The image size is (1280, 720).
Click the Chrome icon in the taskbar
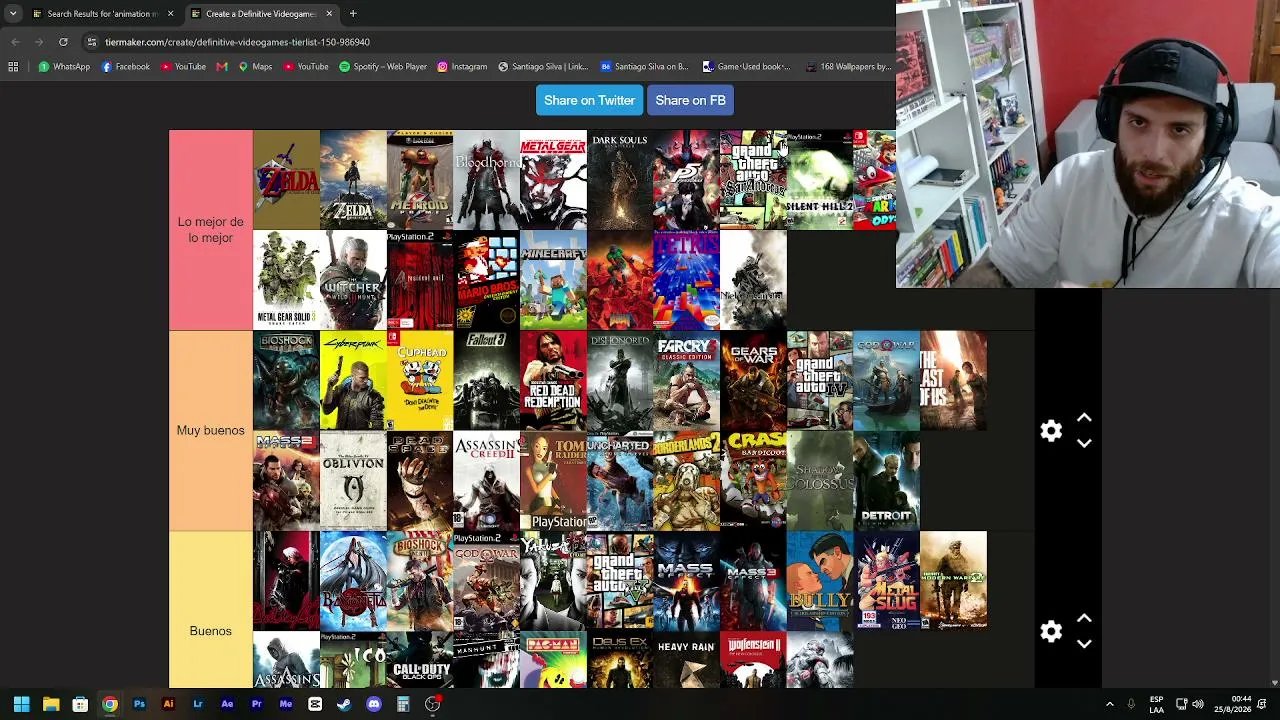pos(110,704)
